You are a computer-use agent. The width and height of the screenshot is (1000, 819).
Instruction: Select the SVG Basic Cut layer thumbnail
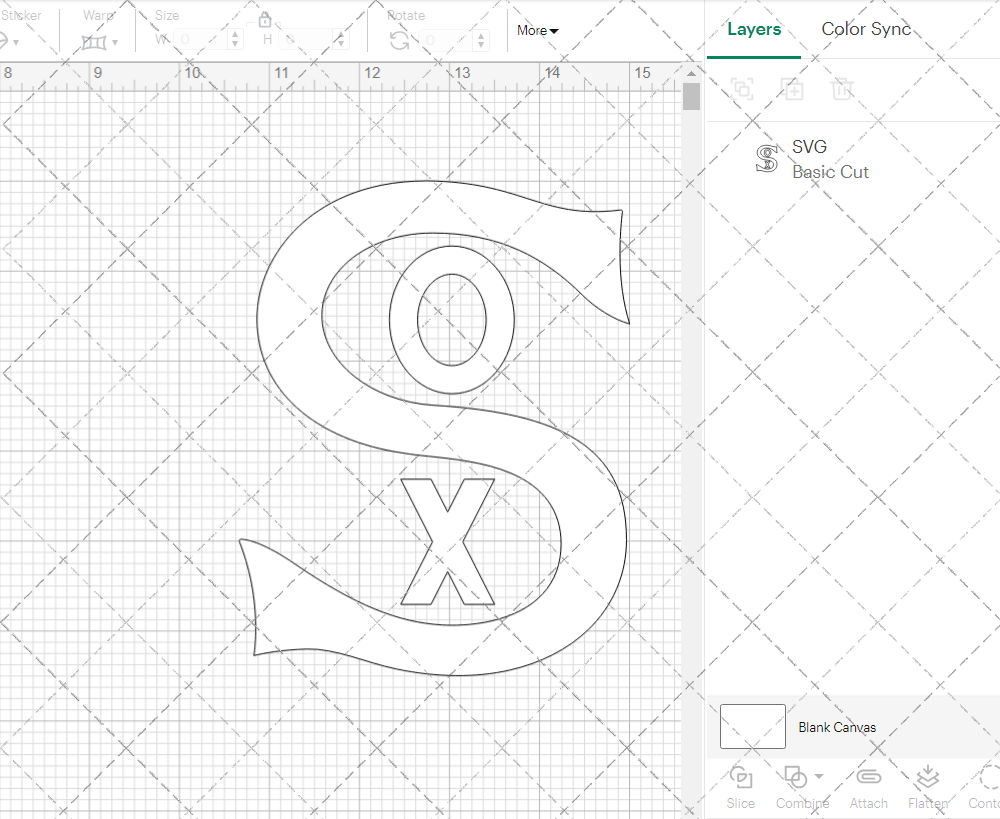(x=767, y=159)
